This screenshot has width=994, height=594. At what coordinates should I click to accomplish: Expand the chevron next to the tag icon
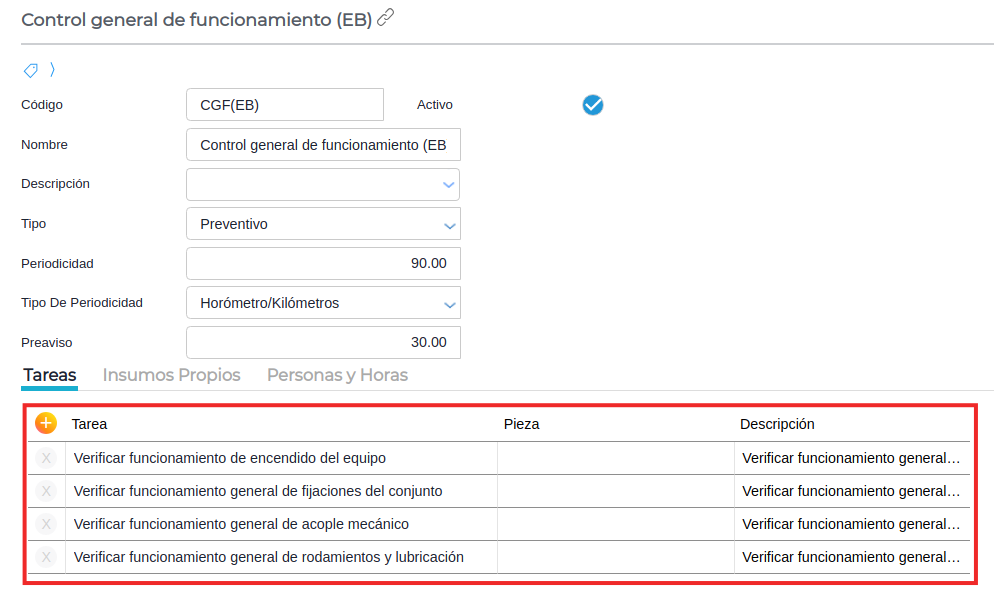click(x=52, y=69)
